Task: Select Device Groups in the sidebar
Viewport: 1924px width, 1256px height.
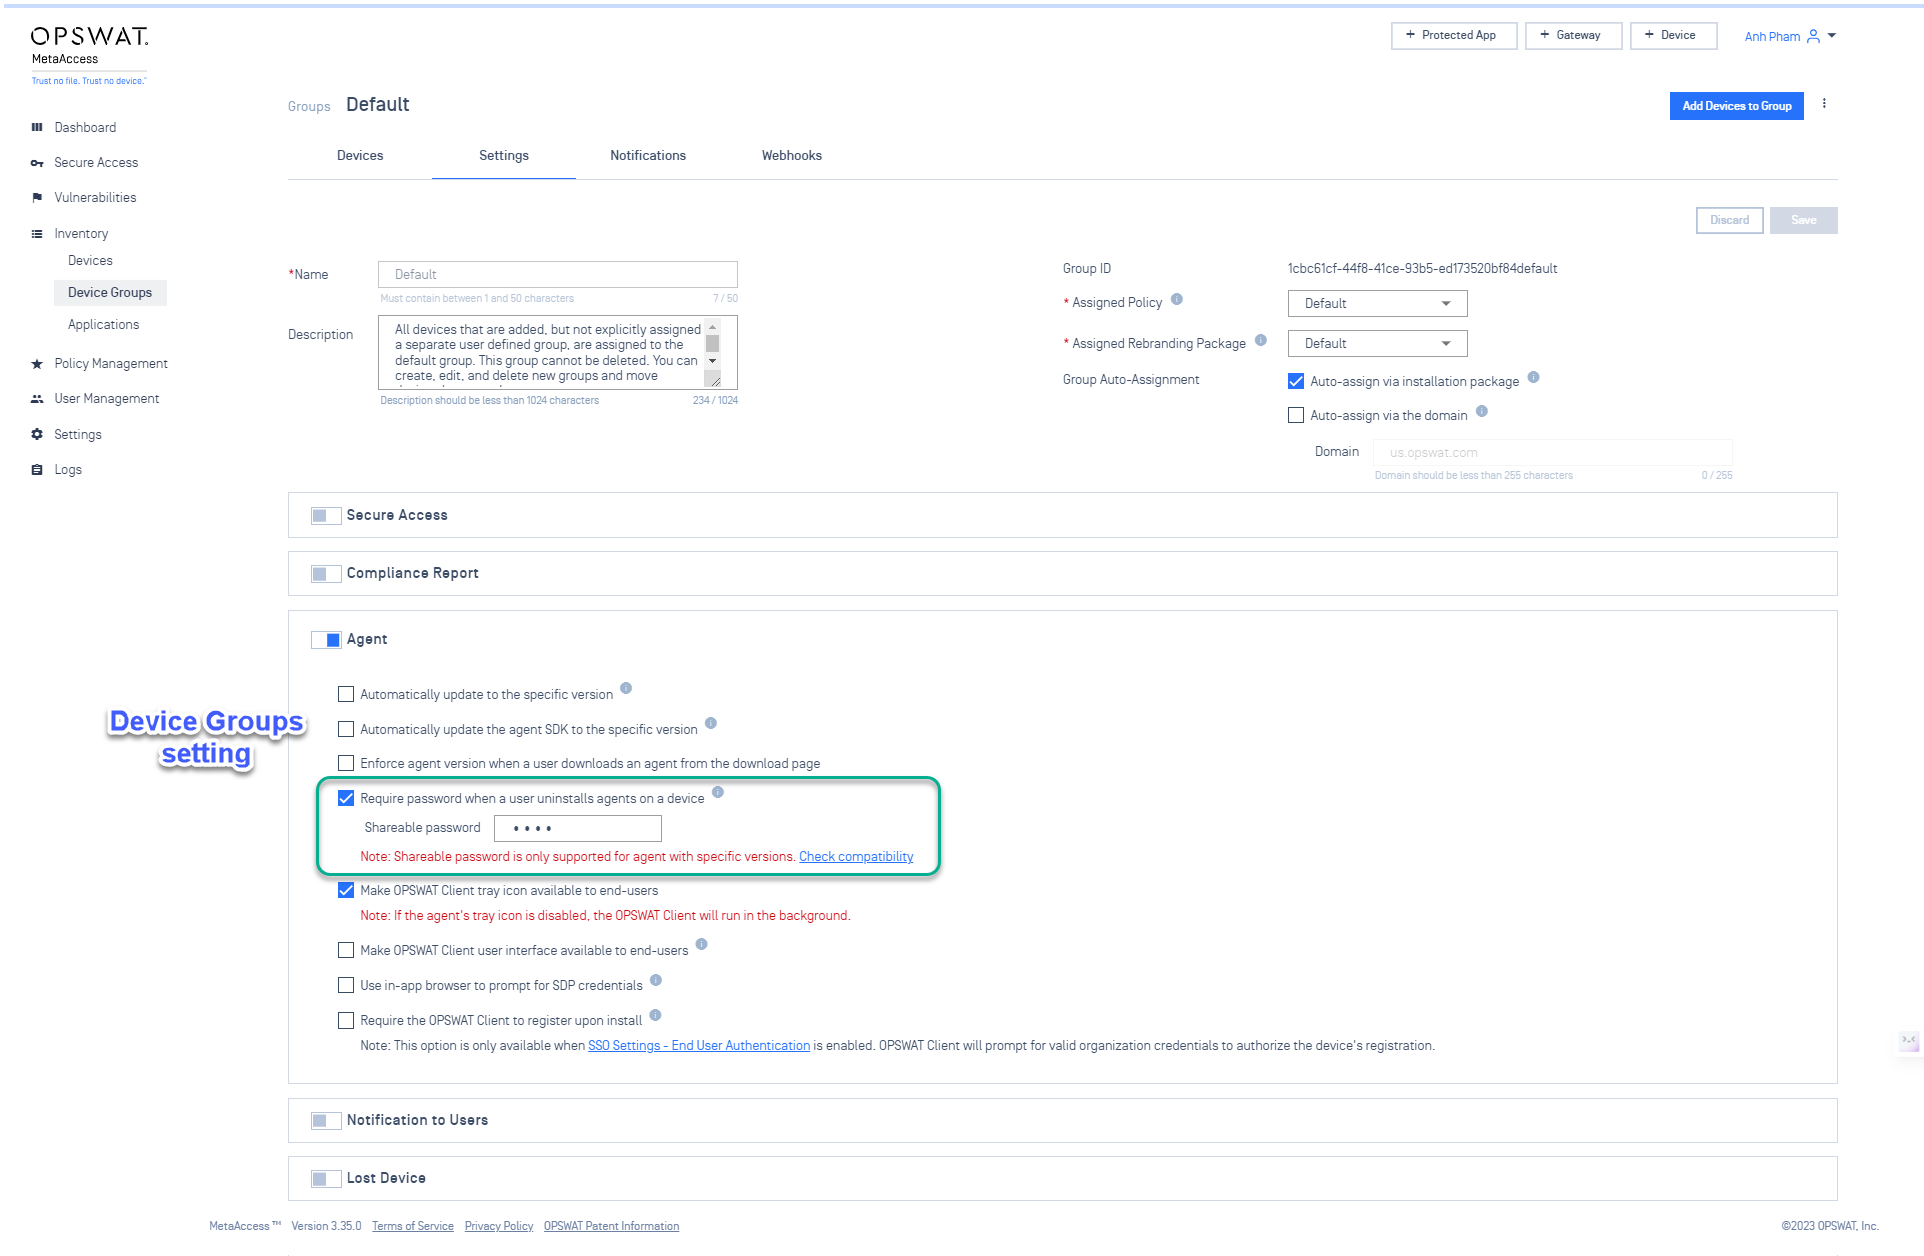Action: (x=110, y=293)
